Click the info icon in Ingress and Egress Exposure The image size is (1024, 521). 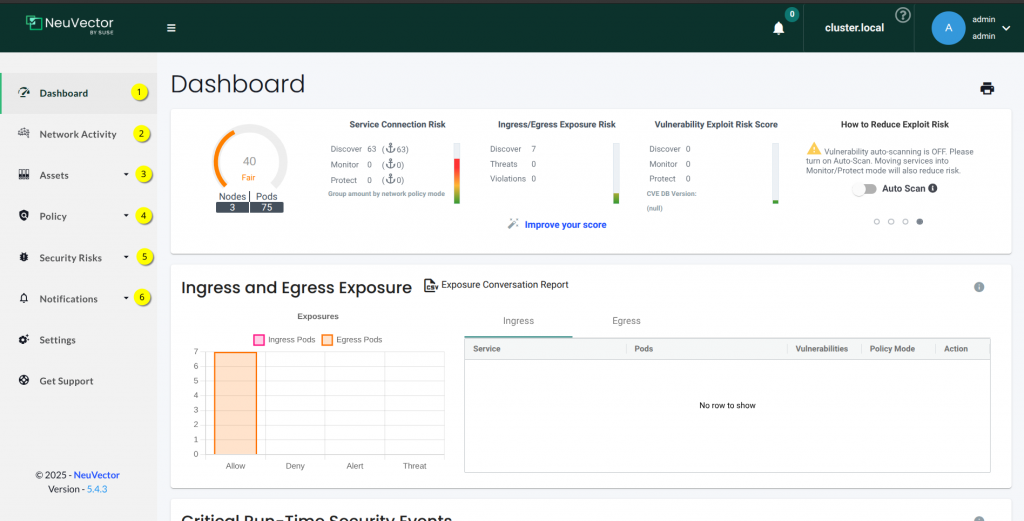[979, 287]
